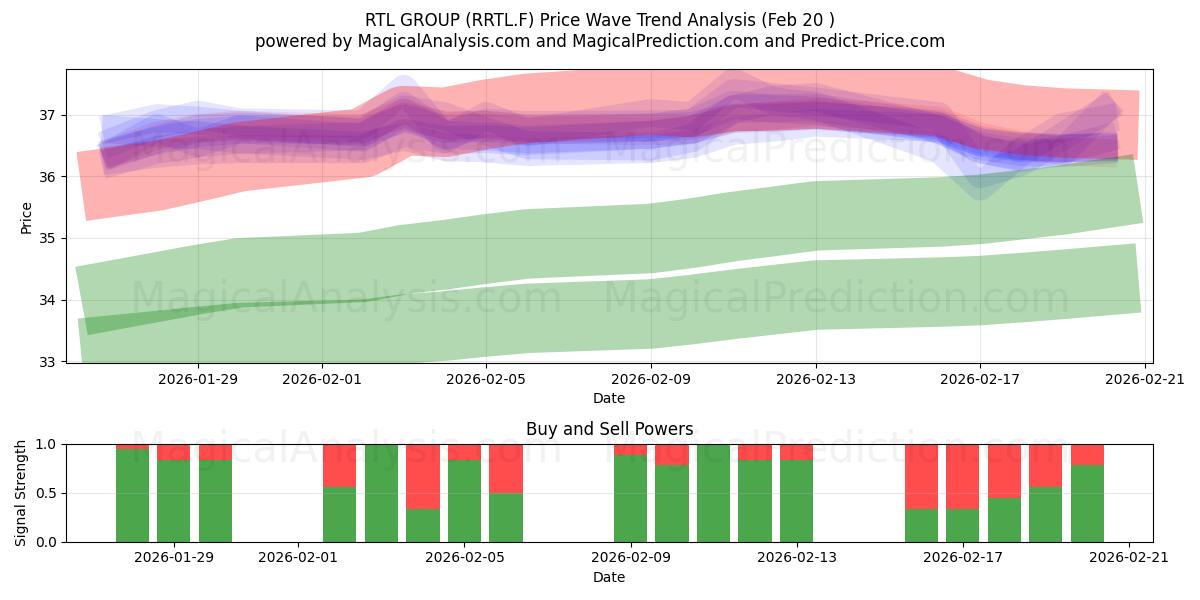The height and width of the screenshot is (600, 1200).
Task: Click the 2026-02-21 date tick of the price chart
Action: (x=1144, y=379)
